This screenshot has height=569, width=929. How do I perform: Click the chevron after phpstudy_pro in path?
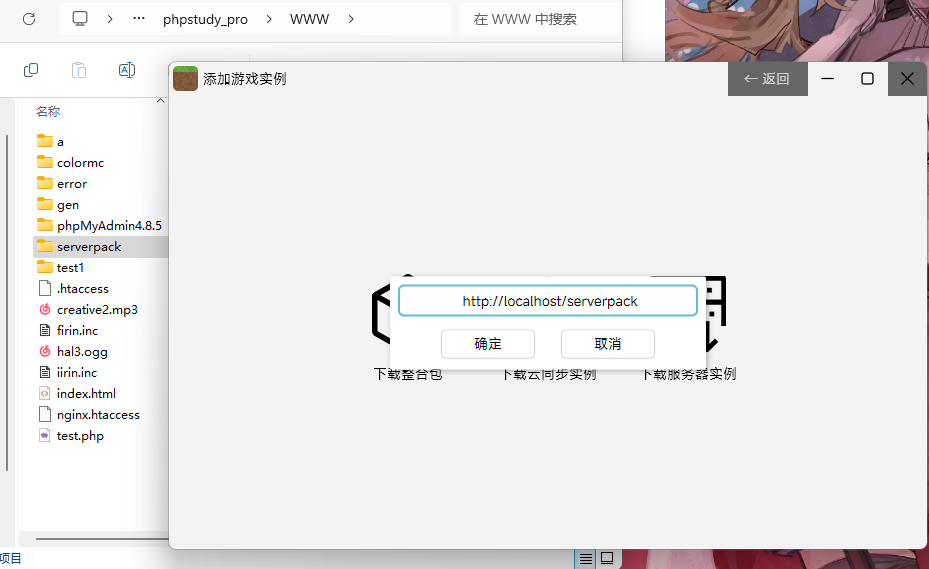pyautogui.click(x=269, y=19)
